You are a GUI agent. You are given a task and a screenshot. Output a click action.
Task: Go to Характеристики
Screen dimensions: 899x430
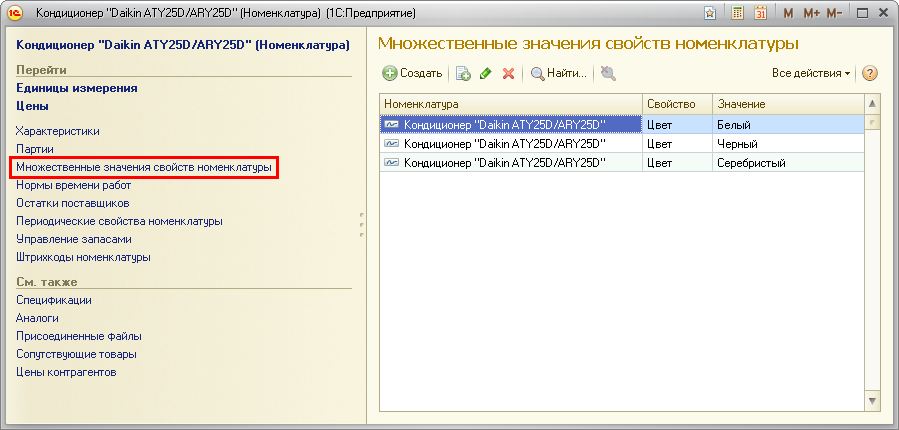(58, 131)
